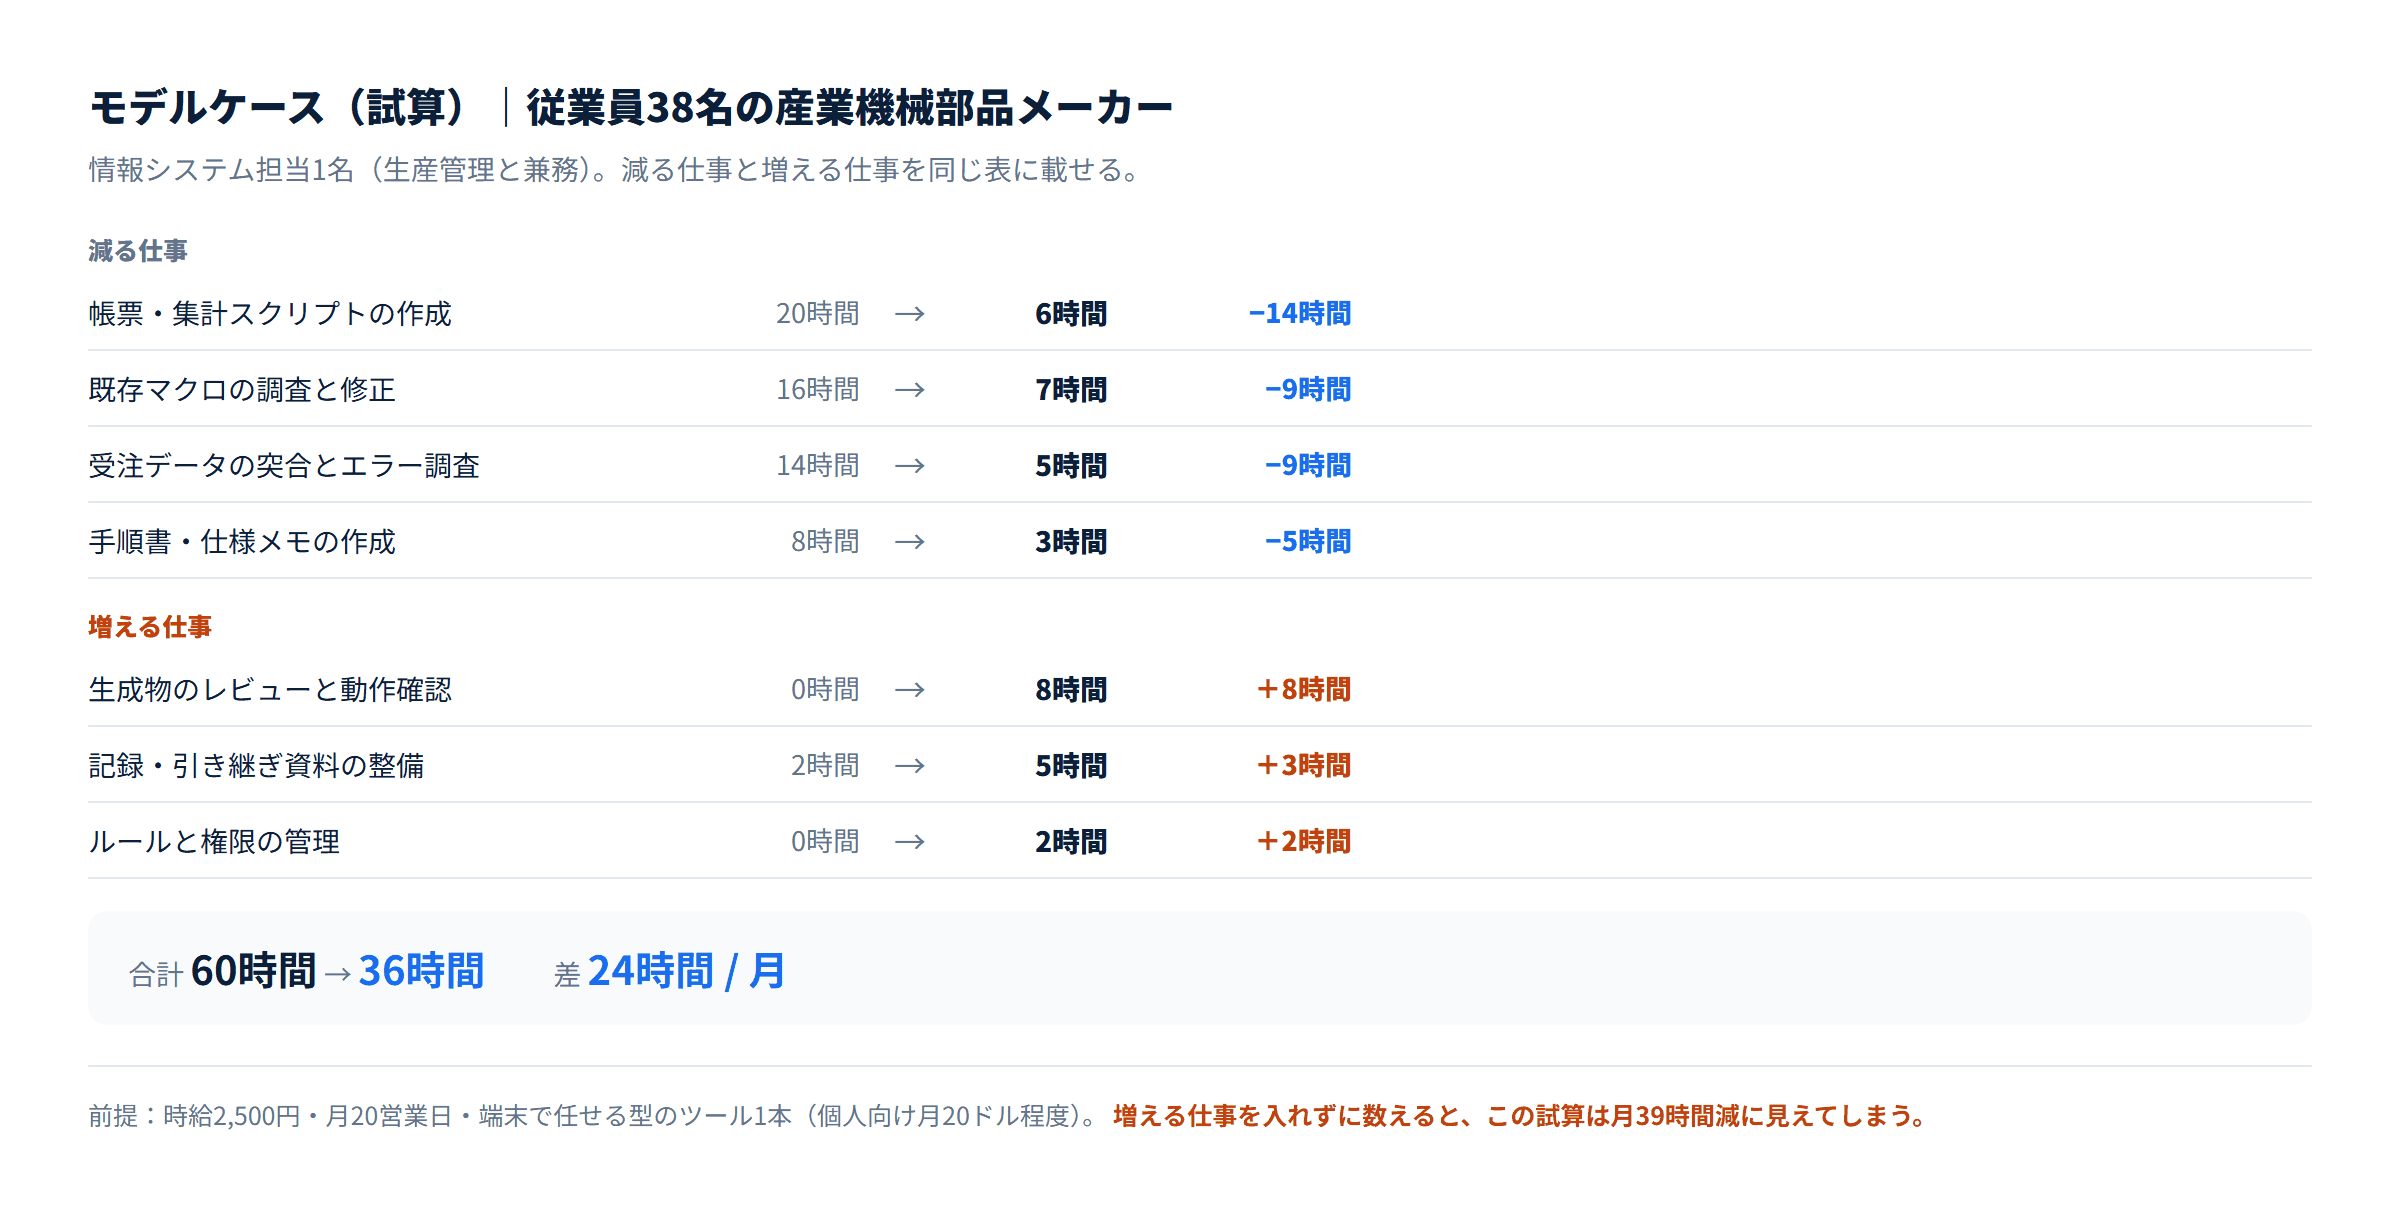This screenshot has height=1205, width=2400.
Task: Click the arrow in the 既存マクロ row
Action: tap(910, 390)
